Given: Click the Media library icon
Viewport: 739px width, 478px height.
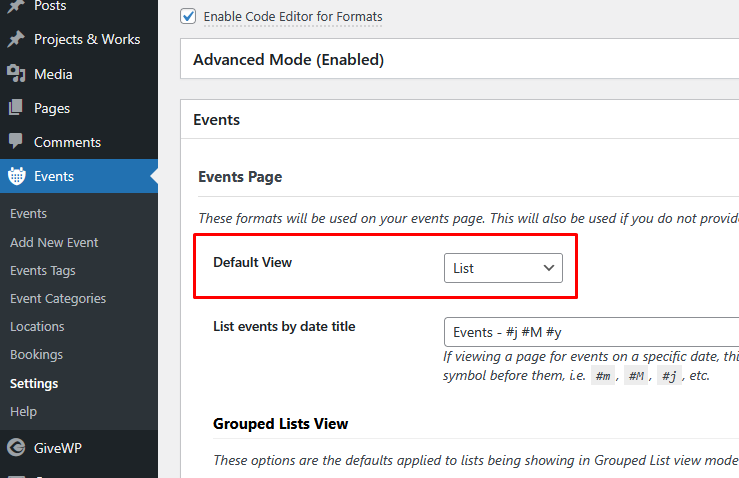Looking at the screenshot, I should point(16,74).
